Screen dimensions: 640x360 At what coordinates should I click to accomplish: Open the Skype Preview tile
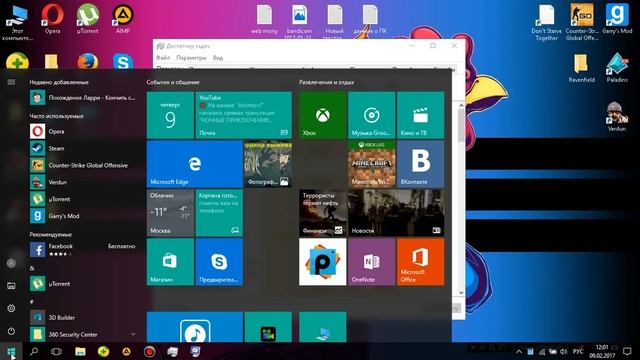click(219, 262)
